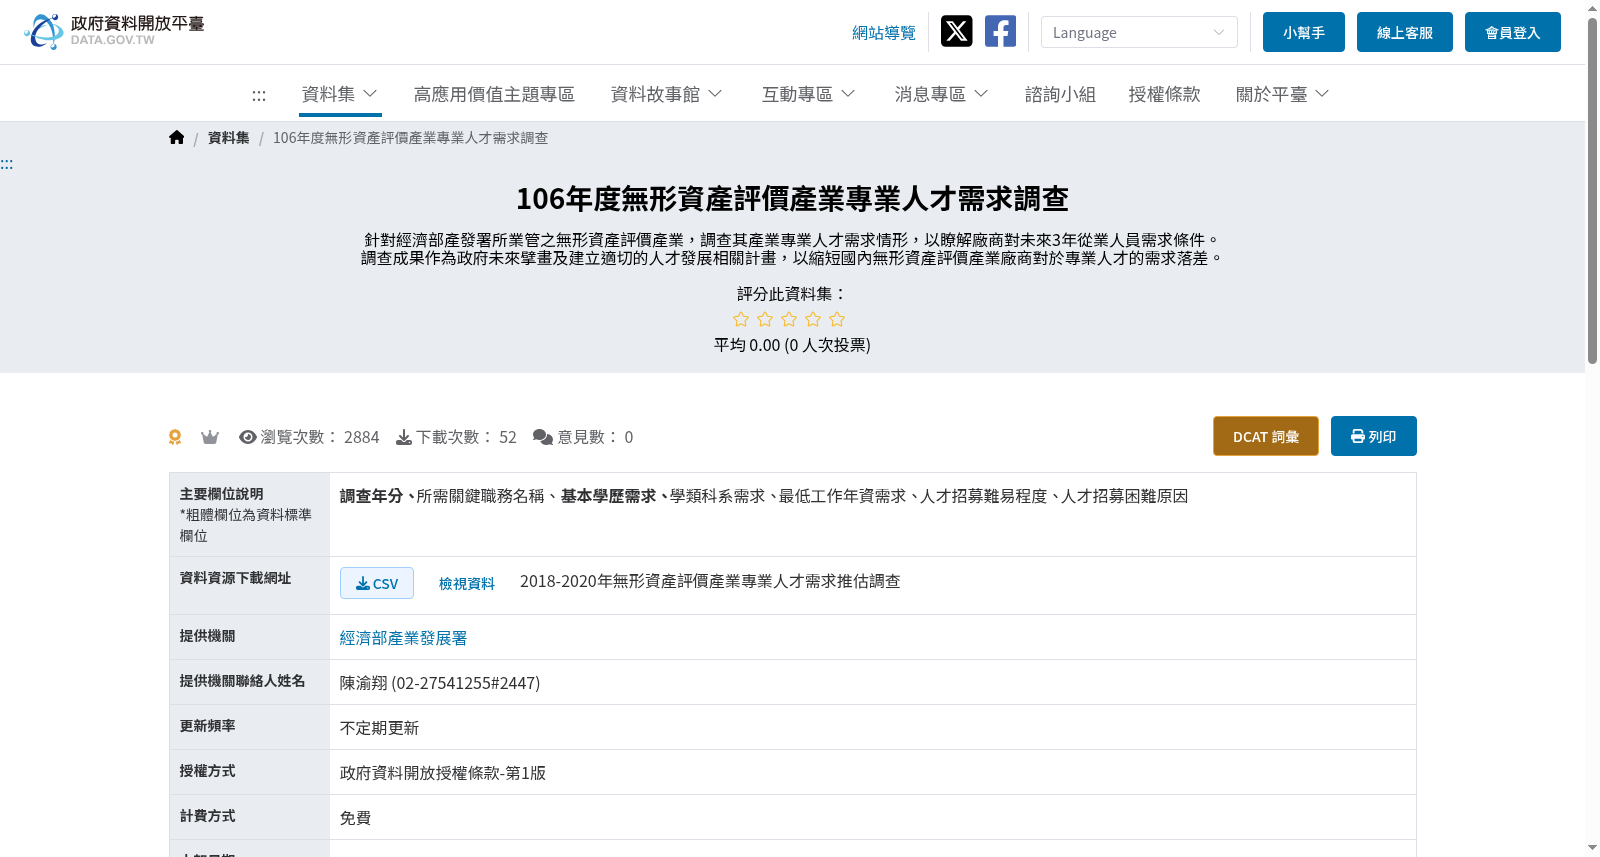
Task: Click the 資料資源下載網址 row label
Action: [x=236, y=578]
